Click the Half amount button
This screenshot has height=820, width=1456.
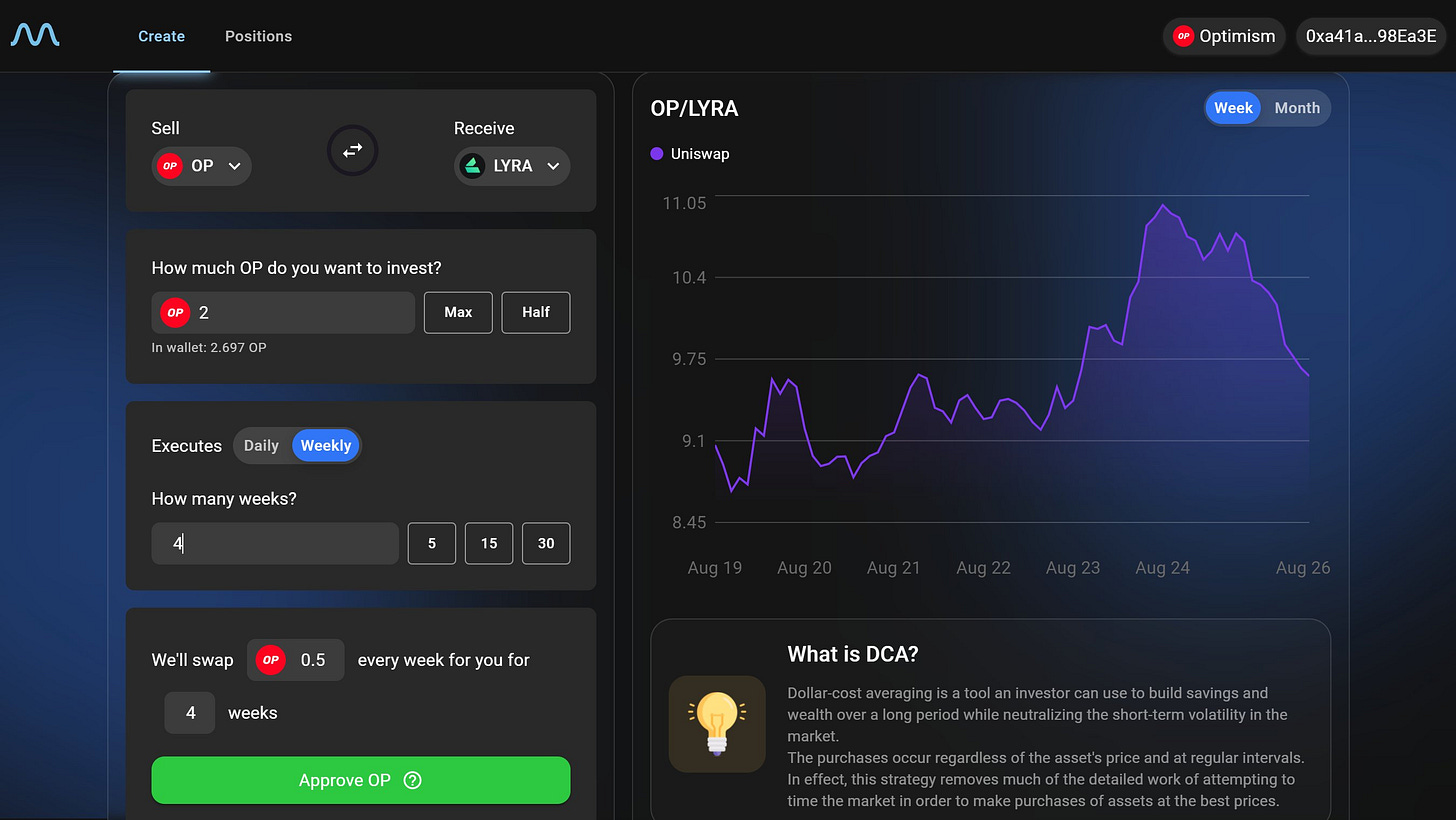[536, 312]
